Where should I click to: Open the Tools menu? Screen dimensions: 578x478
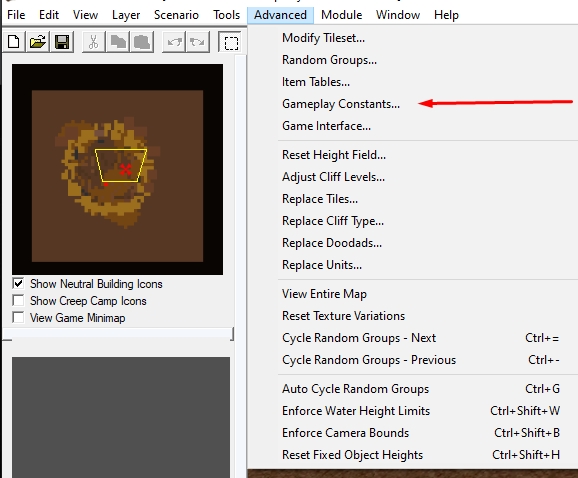click(x=226, y=15)
